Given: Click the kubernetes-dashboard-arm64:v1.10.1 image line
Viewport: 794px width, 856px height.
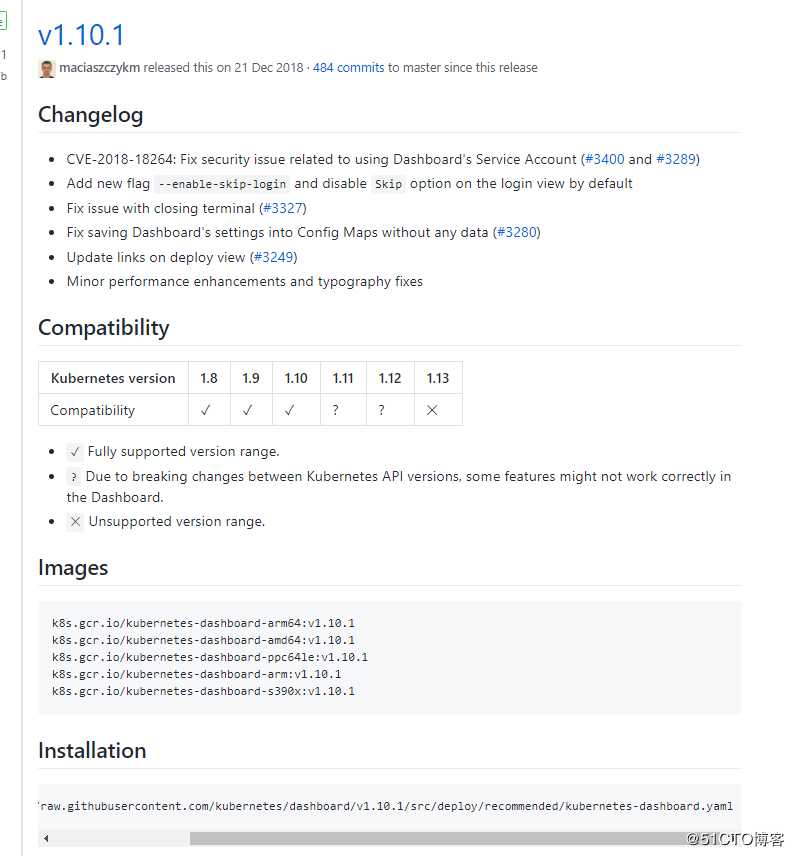Looking at the screenshot, I should pos(203,623).
